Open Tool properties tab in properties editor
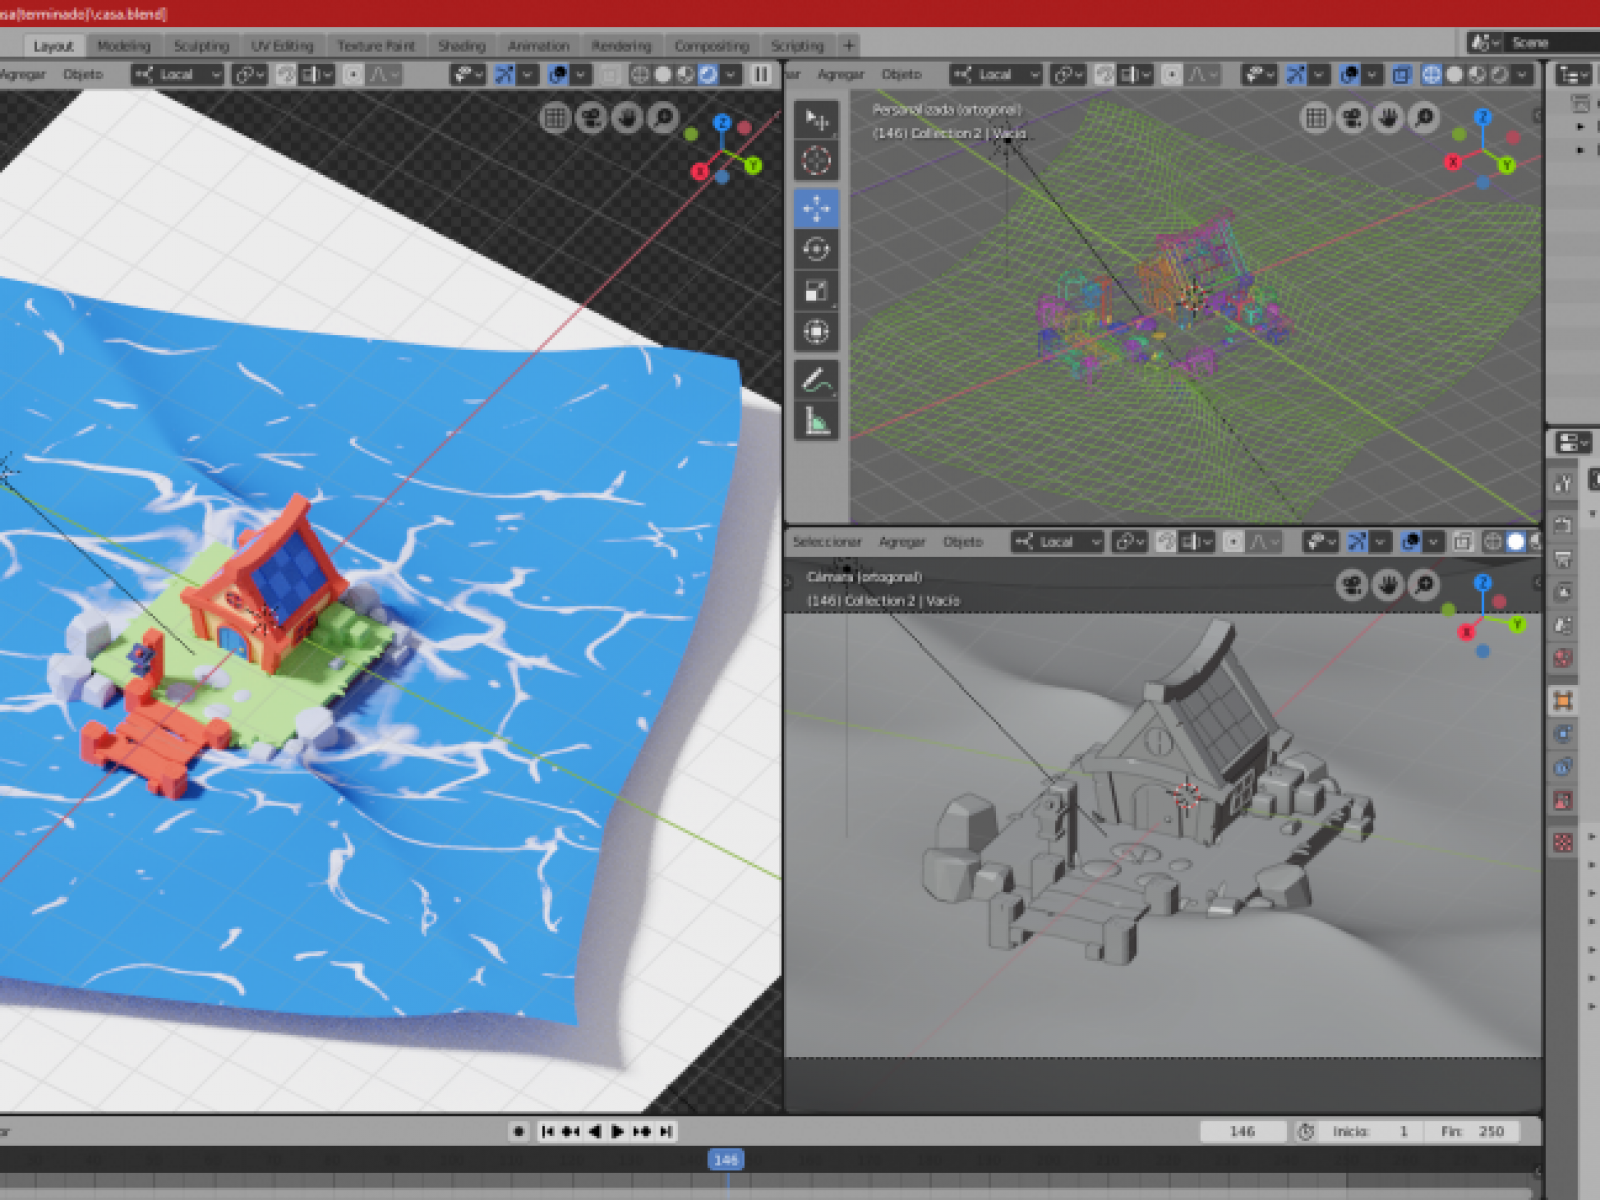Image resolution: width=1600 pixels, height=1200 pixels. 1563,484
